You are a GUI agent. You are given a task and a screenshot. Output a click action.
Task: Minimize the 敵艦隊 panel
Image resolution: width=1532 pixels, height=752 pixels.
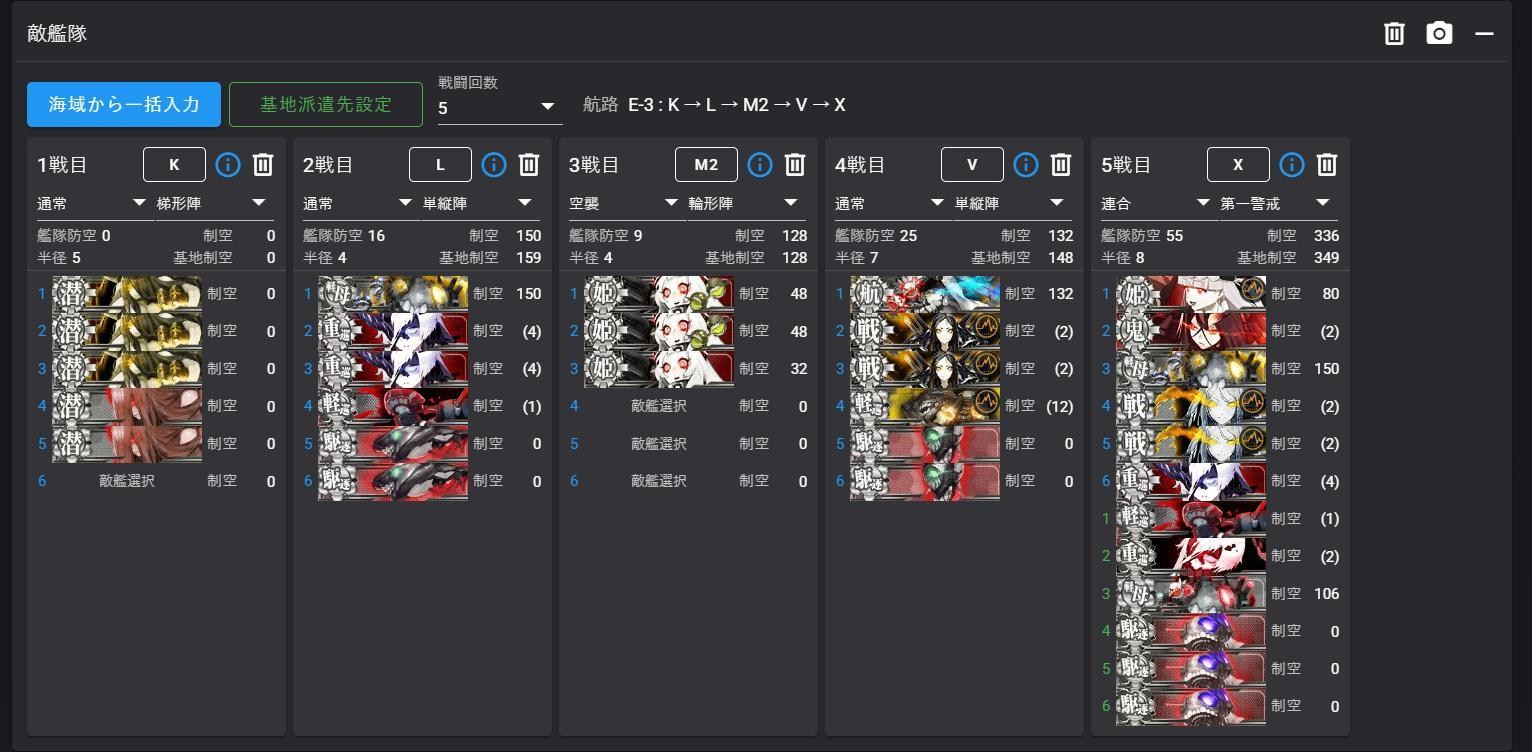click(x=1484, y=33)
